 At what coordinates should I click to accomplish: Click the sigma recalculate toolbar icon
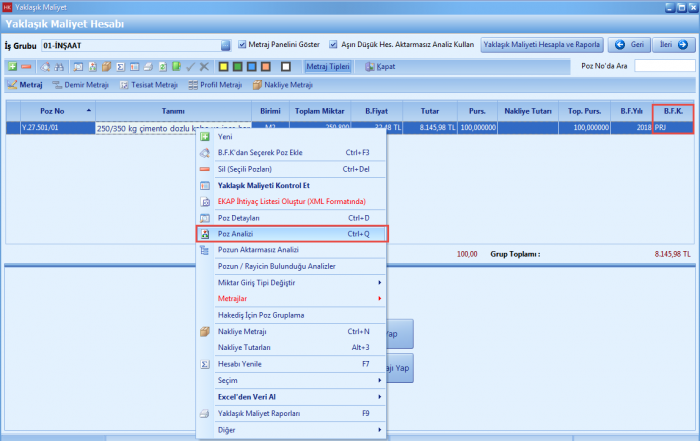coord(120,66)
